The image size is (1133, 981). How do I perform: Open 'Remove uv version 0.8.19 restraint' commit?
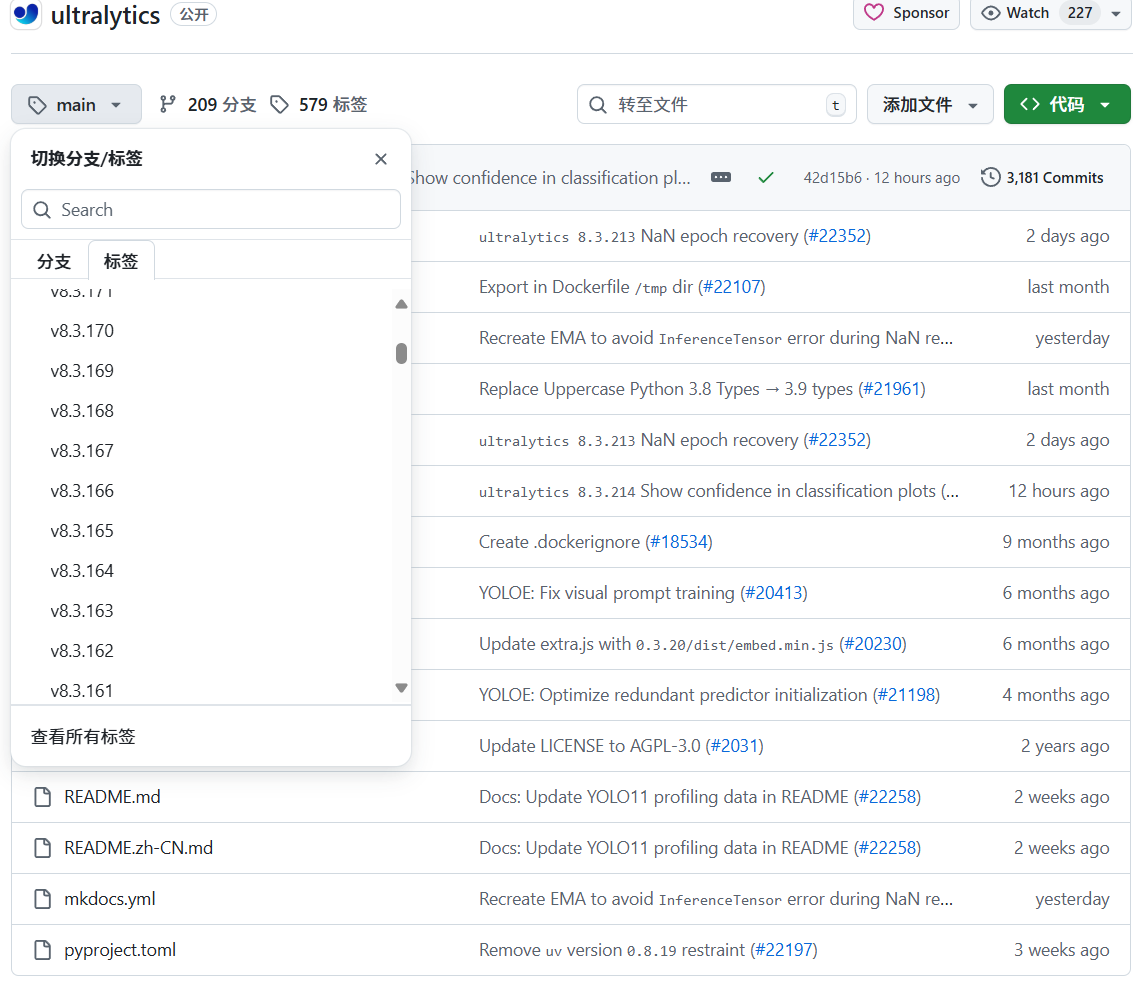(x=611, y=950)
